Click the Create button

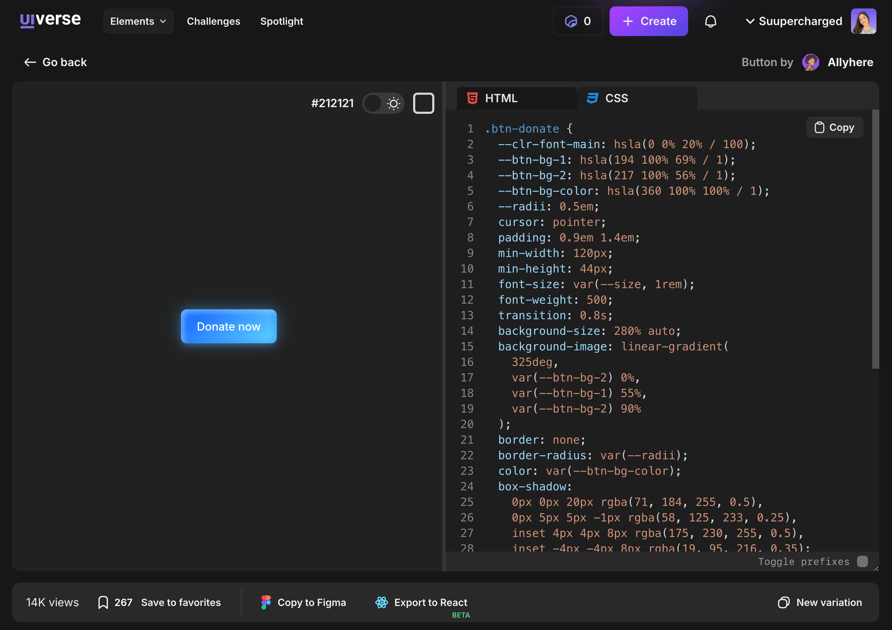648,21
